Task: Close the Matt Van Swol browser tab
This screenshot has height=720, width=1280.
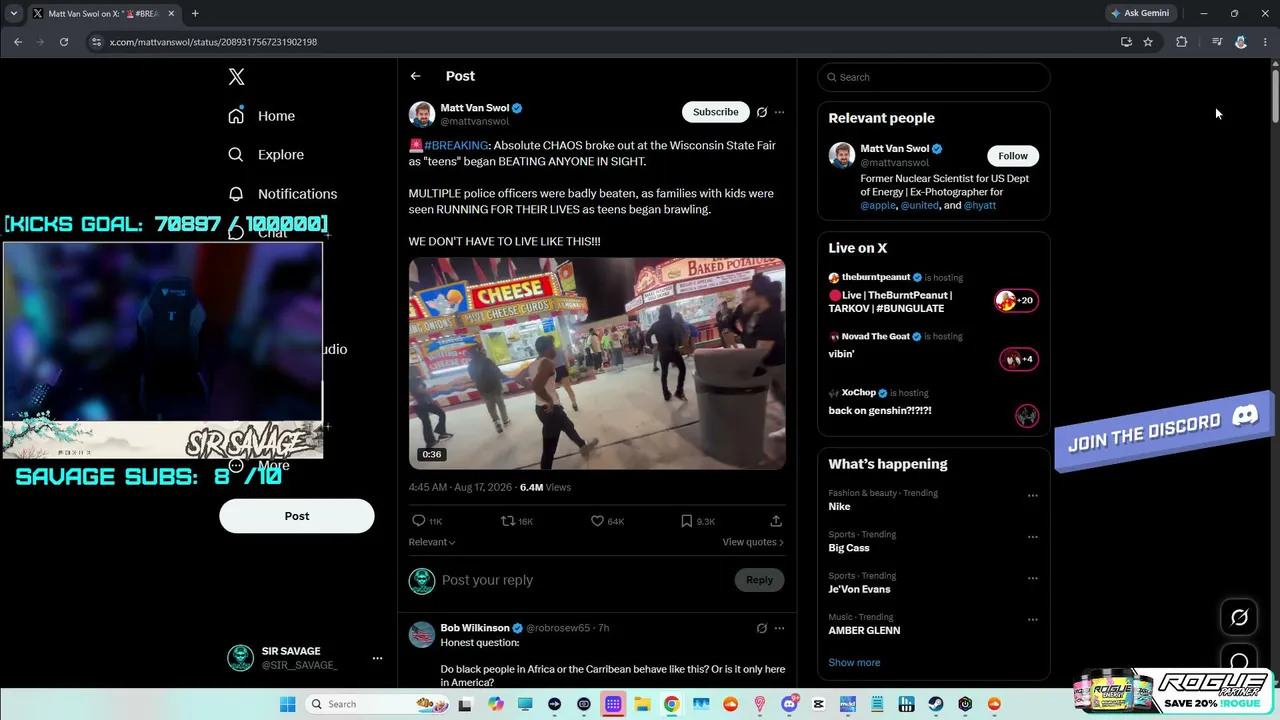Action: pyautogui.click(x=170, y=14)
